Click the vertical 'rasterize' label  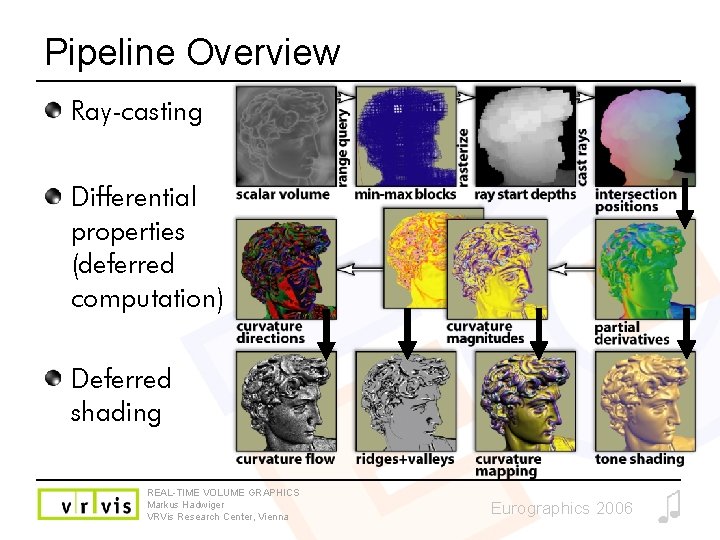click(463, 157)
